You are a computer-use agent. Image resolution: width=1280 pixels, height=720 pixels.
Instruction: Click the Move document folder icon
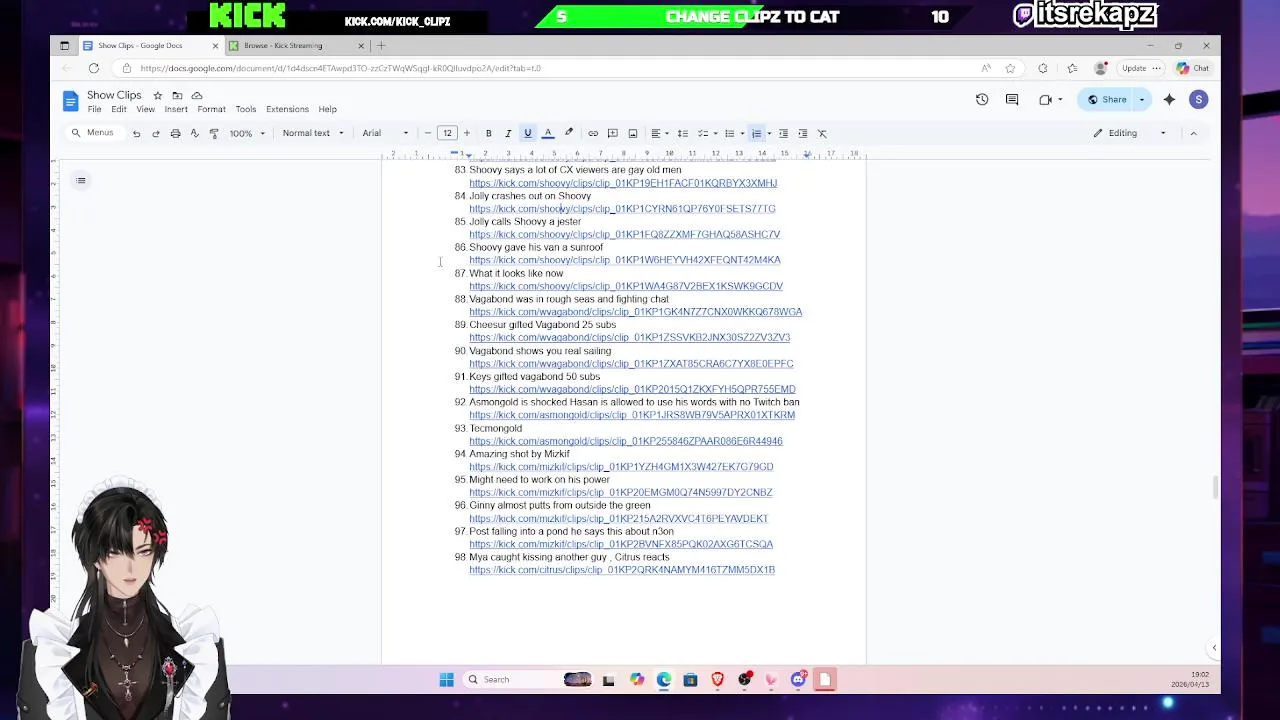pyautogui.click(x=177, y=95)
